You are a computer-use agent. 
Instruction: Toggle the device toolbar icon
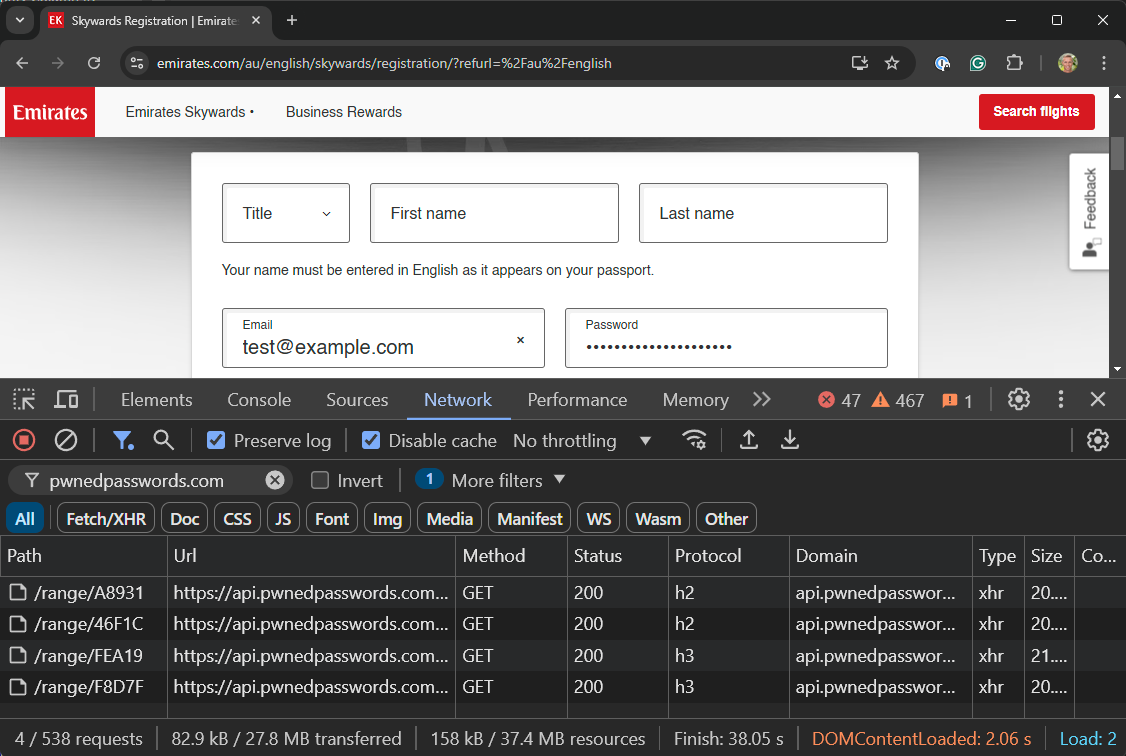[x=66, y=400]
